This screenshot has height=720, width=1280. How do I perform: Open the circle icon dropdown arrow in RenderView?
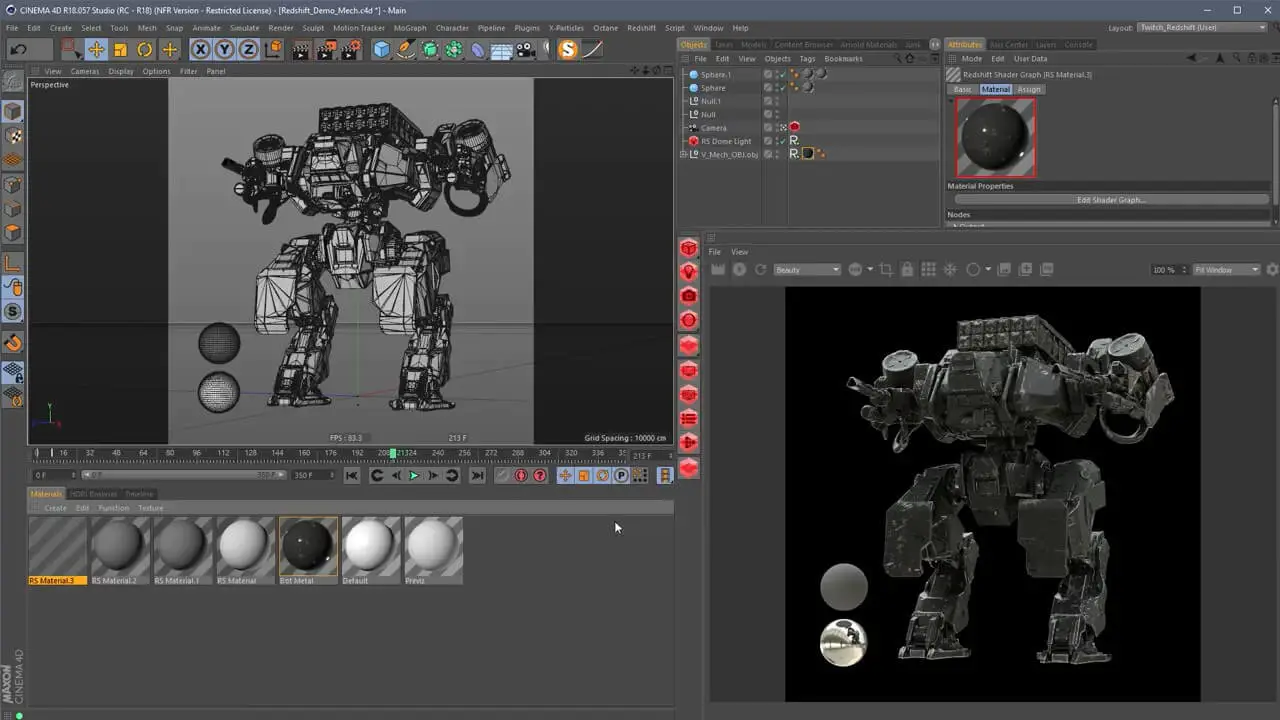pos(988,270)
